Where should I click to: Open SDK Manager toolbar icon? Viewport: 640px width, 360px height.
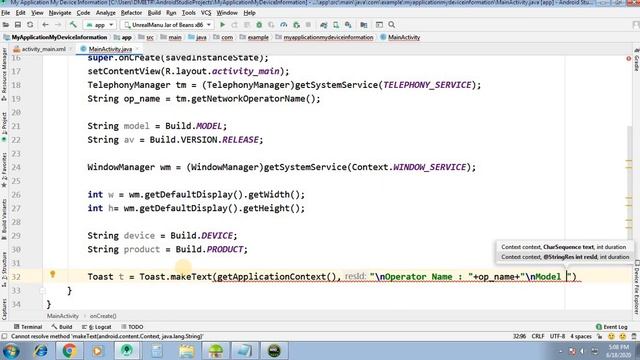[x=348, y=25]
